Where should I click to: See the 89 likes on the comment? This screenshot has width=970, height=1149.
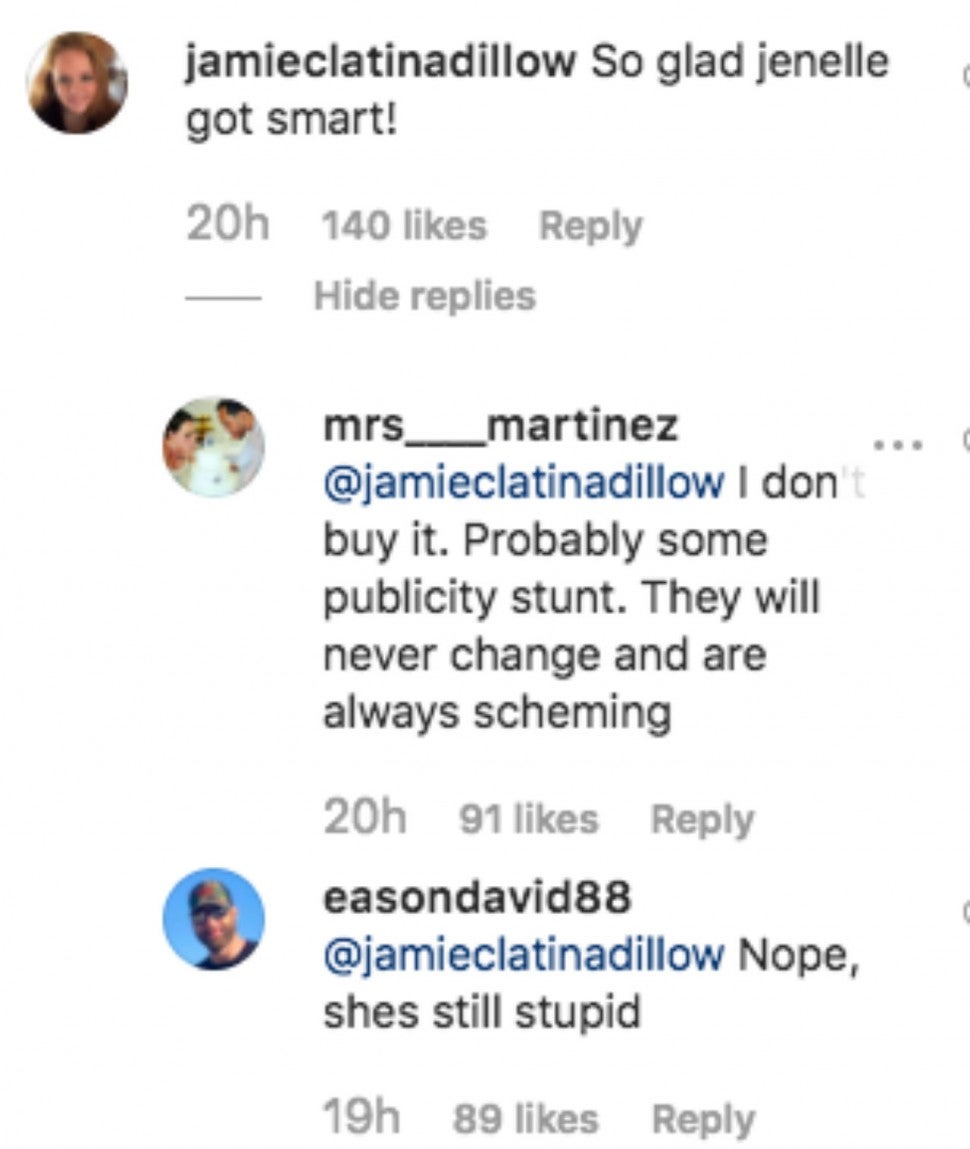pyautogui.click(x=525, y=1120)
